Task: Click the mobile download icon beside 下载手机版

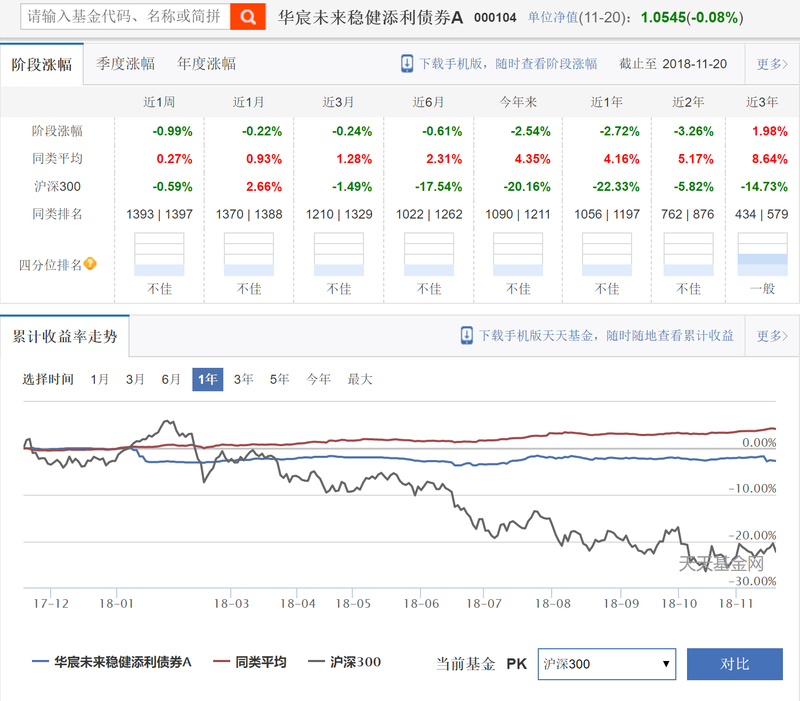Action: (407, 64)
